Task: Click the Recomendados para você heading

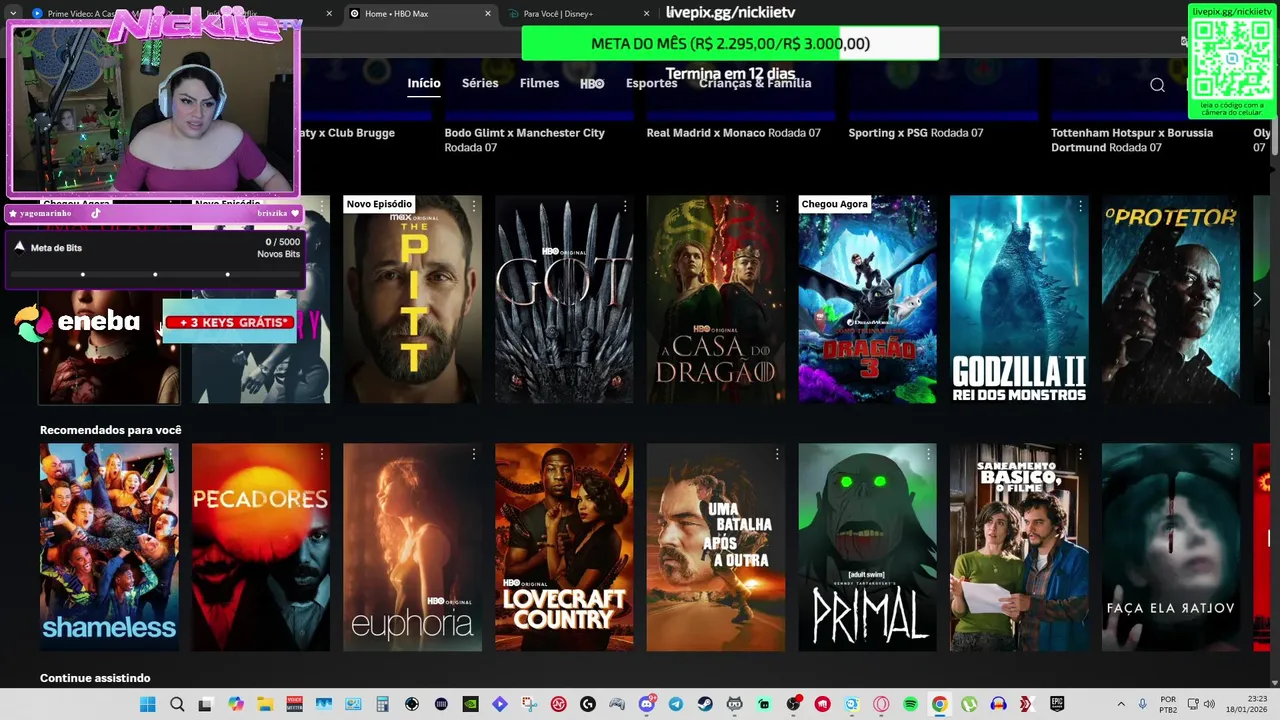Action: [111, 430]
